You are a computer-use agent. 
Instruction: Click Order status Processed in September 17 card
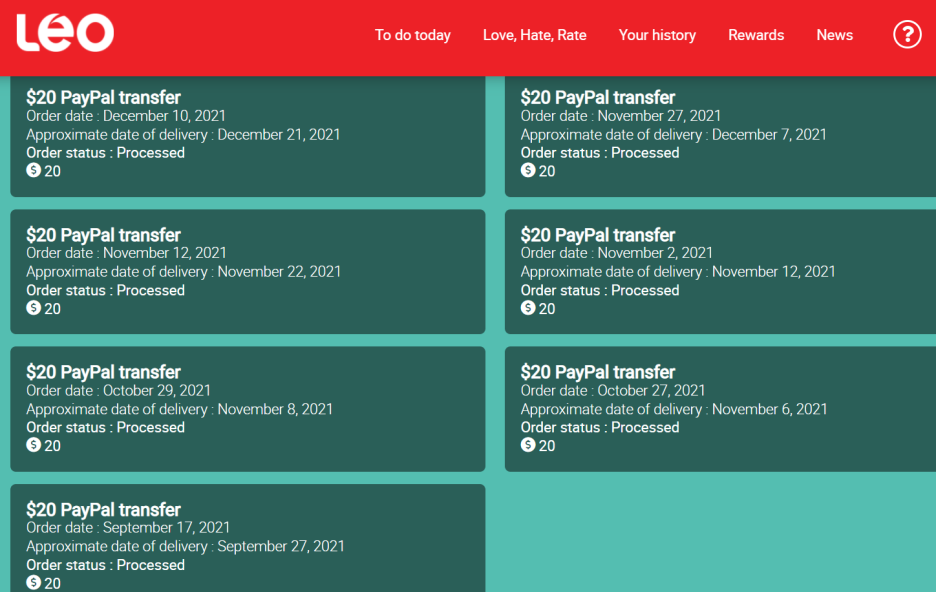tap(106, 565)
